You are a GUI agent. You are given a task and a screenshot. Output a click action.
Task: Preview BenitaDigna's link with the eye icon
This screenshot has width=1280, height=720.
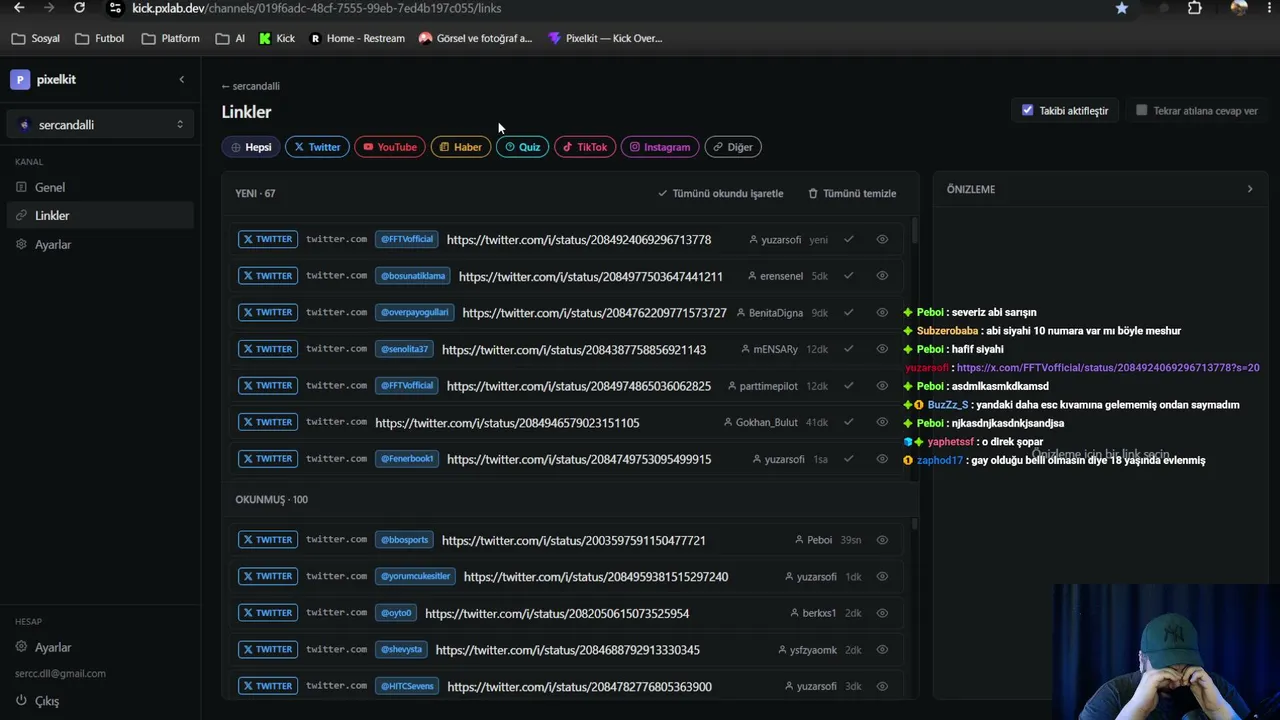[x=882, y=313]
